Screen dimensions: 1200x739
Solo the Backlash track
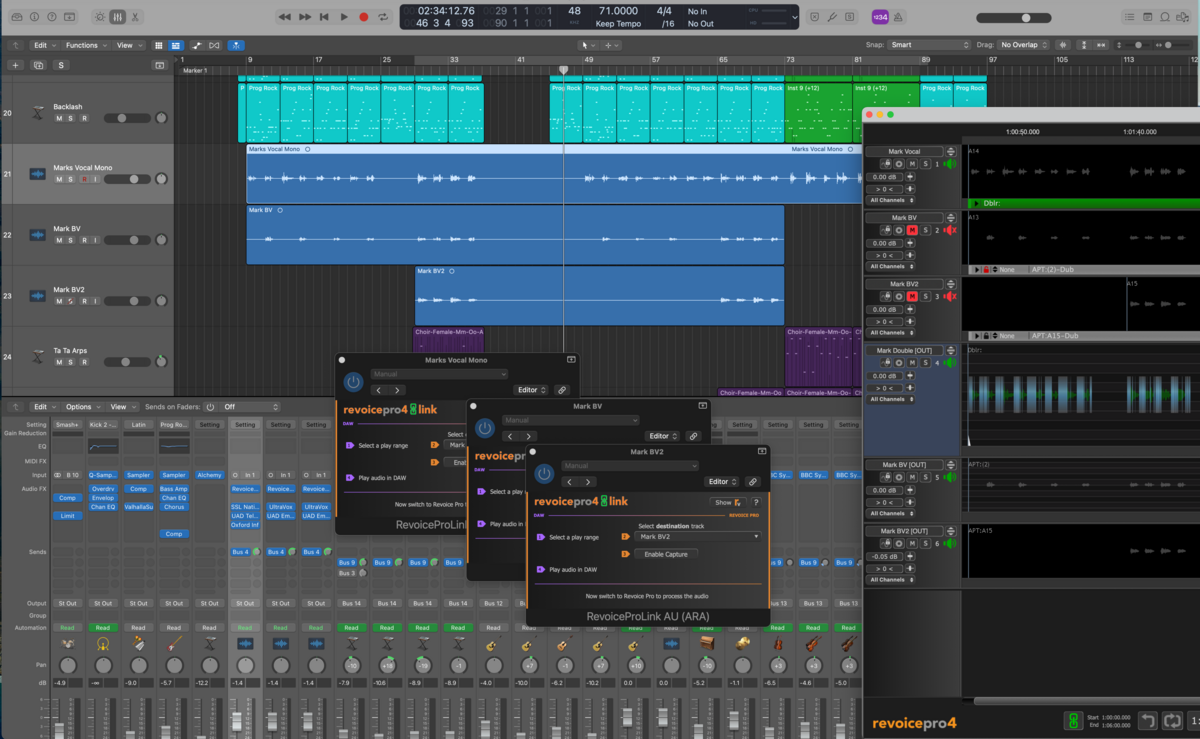click(71, 119)
